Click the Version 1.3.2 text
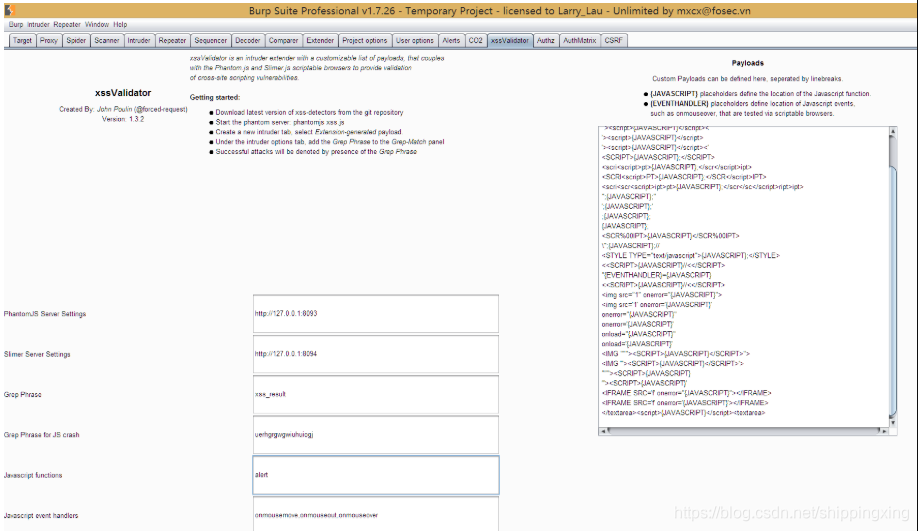The image size is (918, 531). click(123, 119)
